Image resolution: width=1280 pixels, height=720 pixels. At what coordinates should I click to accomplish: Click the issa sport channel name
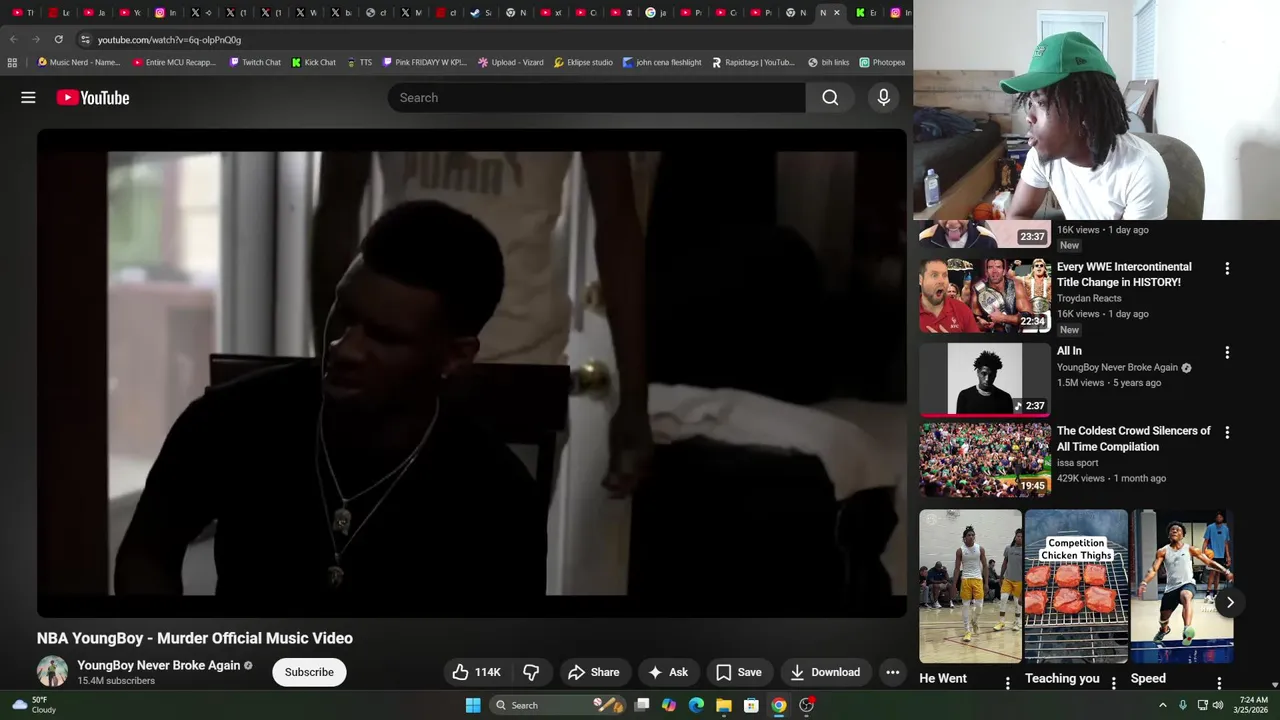coord(1078,462)
